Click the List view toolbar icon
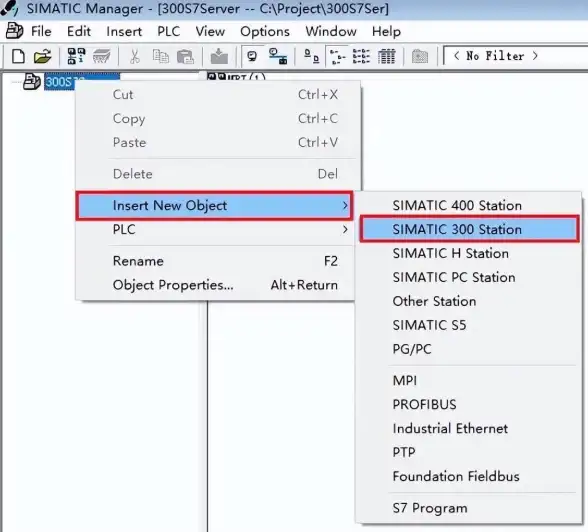The height and width of the screenshot is (532, 588). (362, 56)
